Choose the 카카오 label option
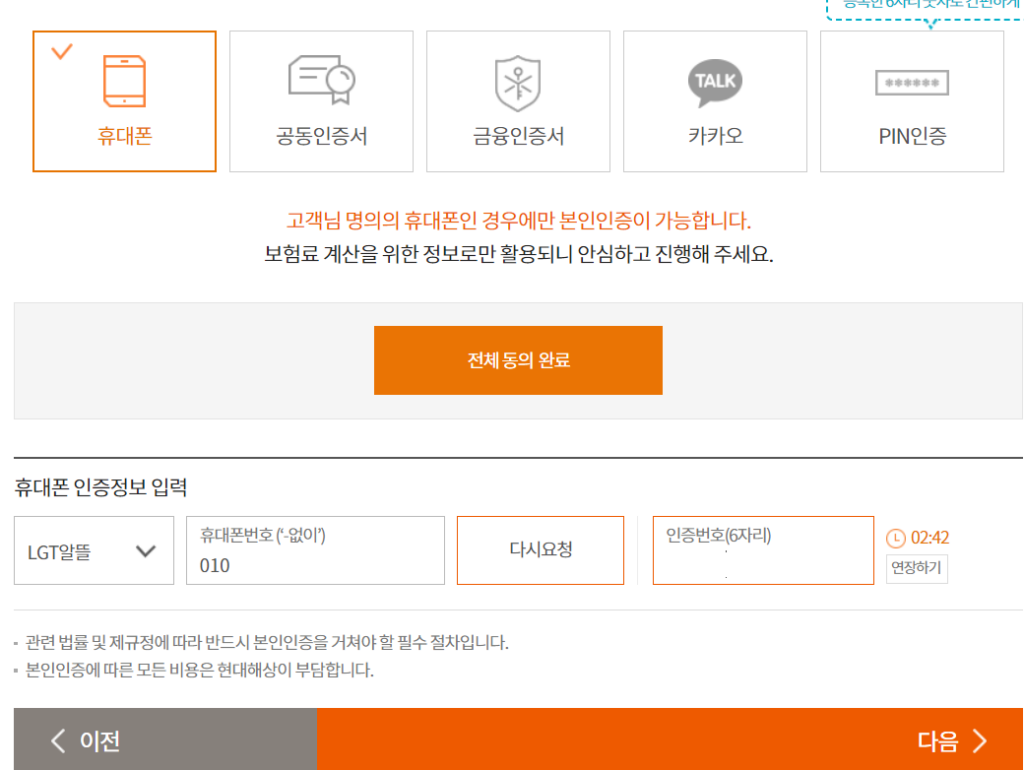Screen dimensions: 1024x770 point(715,136)
